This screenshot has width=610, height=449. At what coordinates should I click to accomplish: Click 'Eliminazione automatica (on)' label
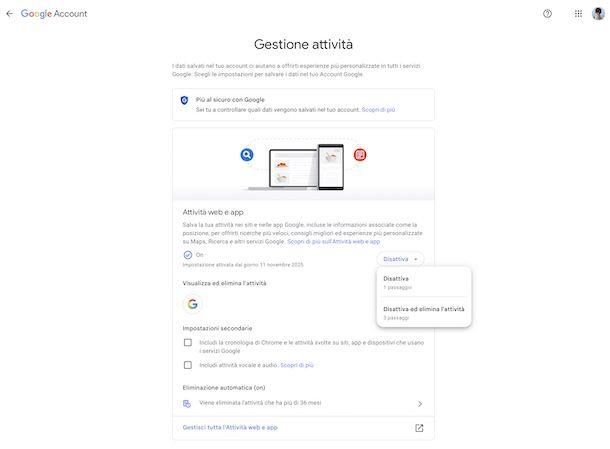[x=224, y=388]
